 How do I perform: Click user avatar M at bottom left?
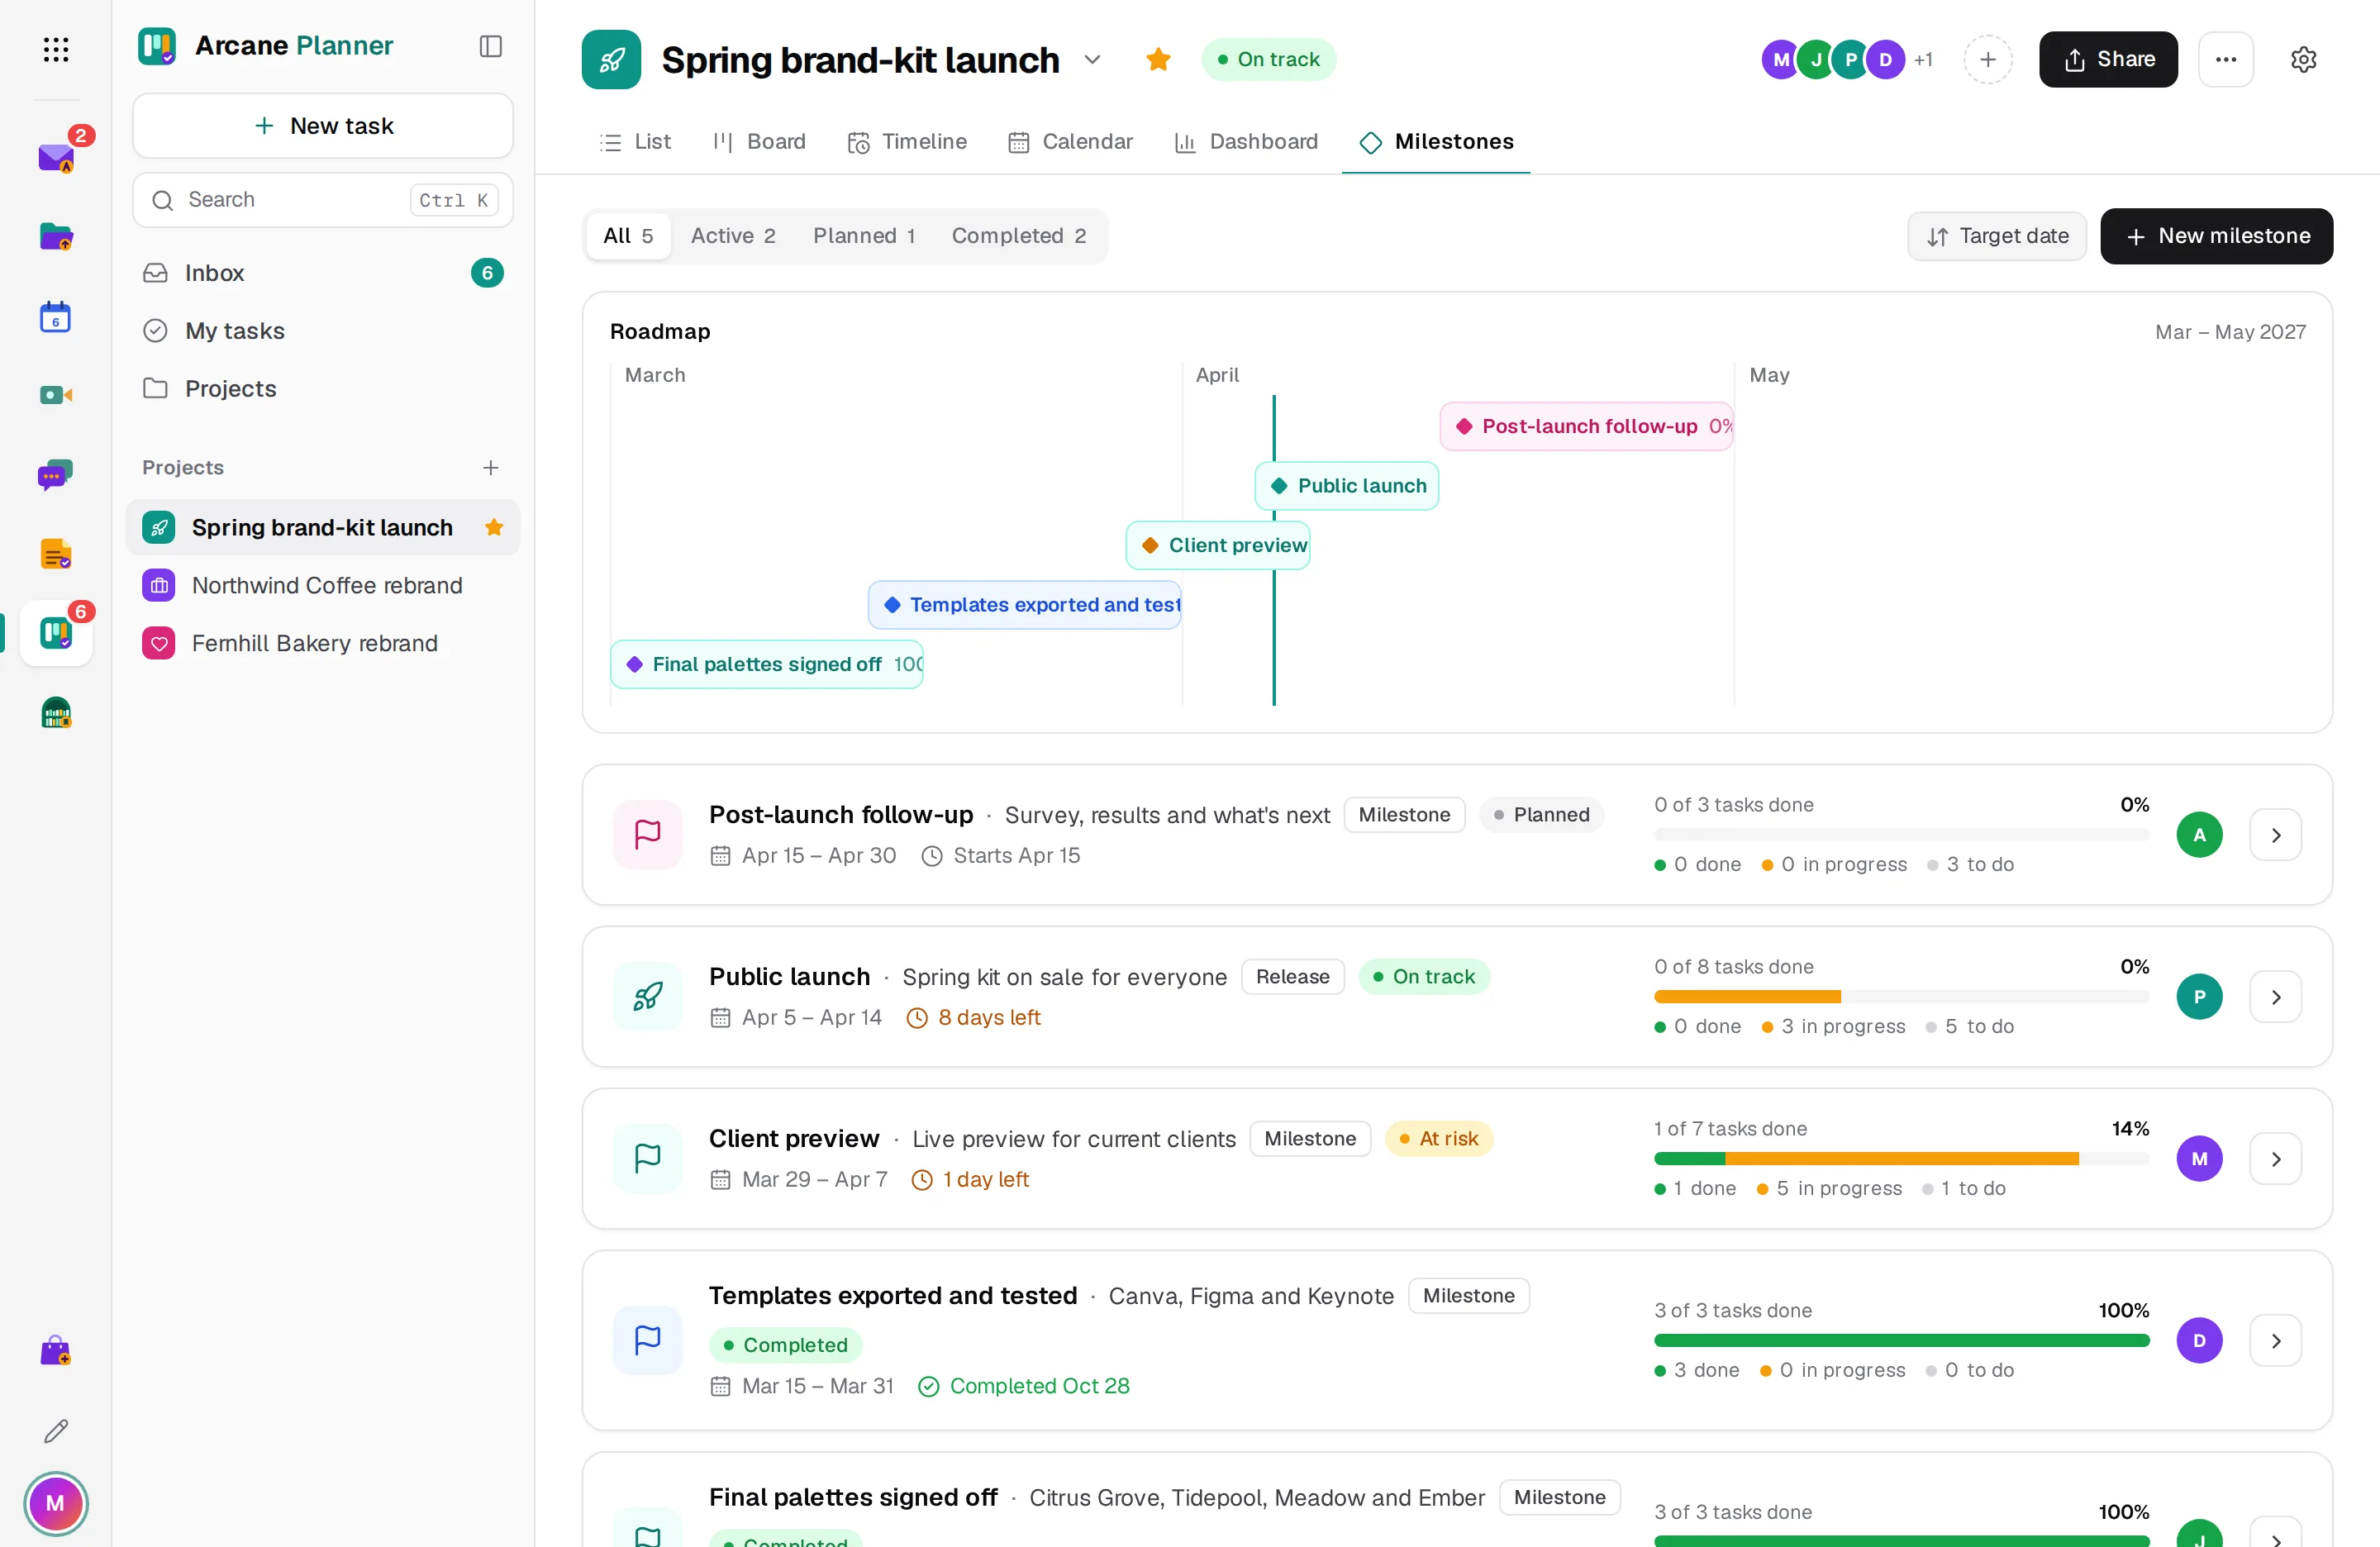tap(56, 1502)
